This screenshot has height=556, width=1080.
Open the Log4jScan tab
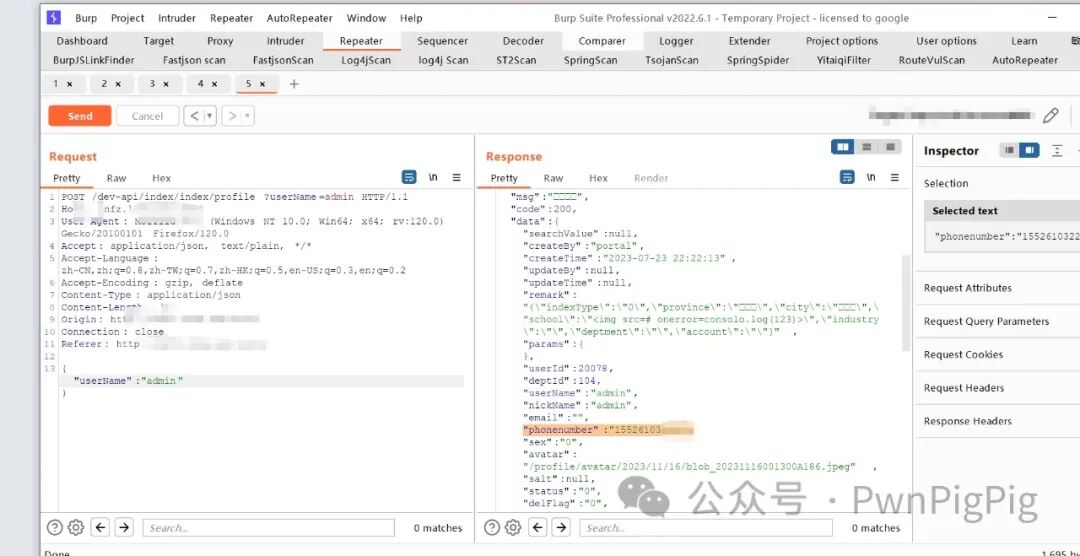(366, 60)
